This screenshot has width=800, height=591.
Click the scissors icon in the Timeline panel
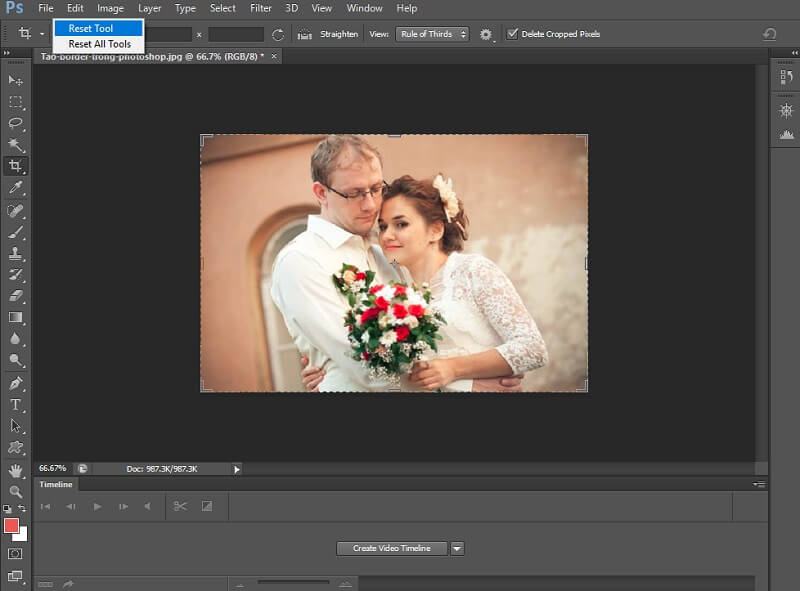178,506
